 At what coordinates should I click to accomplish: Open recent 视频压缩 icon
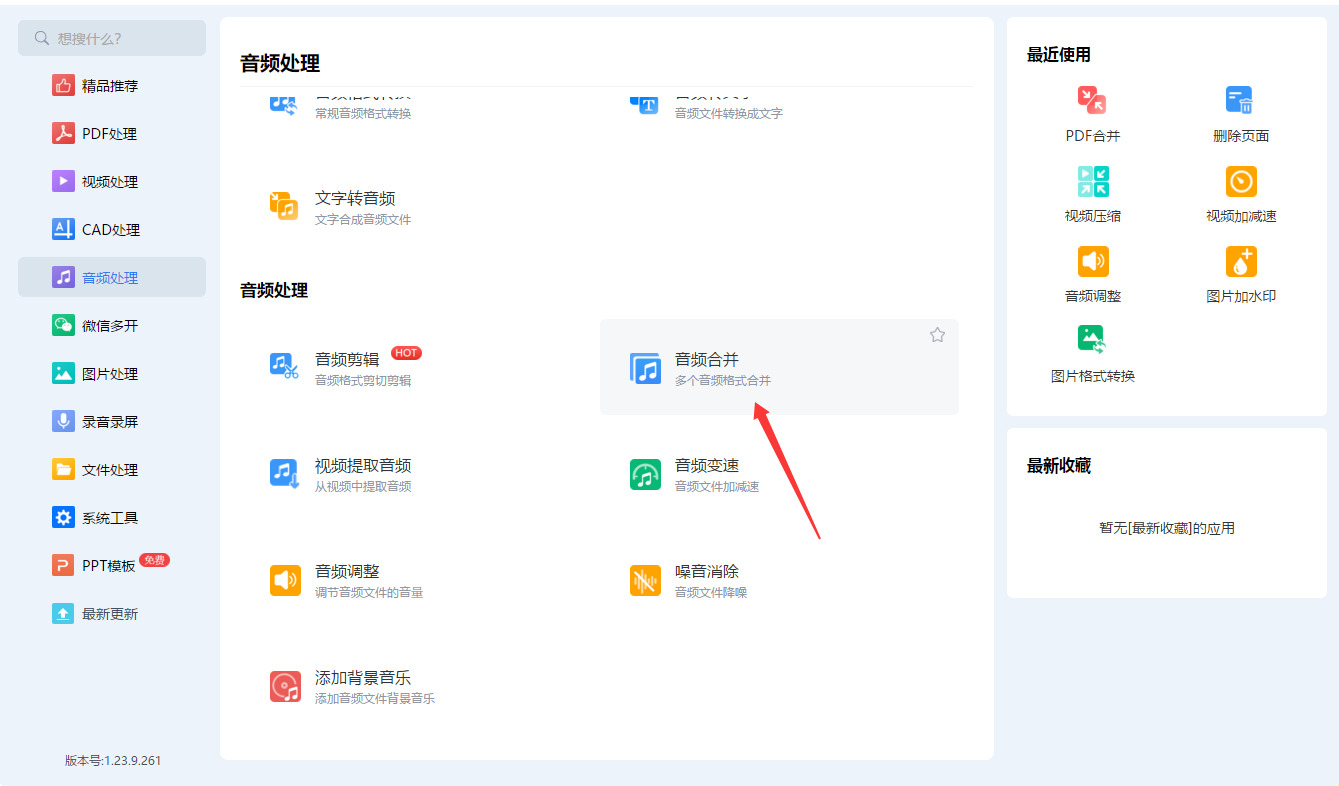coord(1092,181)
